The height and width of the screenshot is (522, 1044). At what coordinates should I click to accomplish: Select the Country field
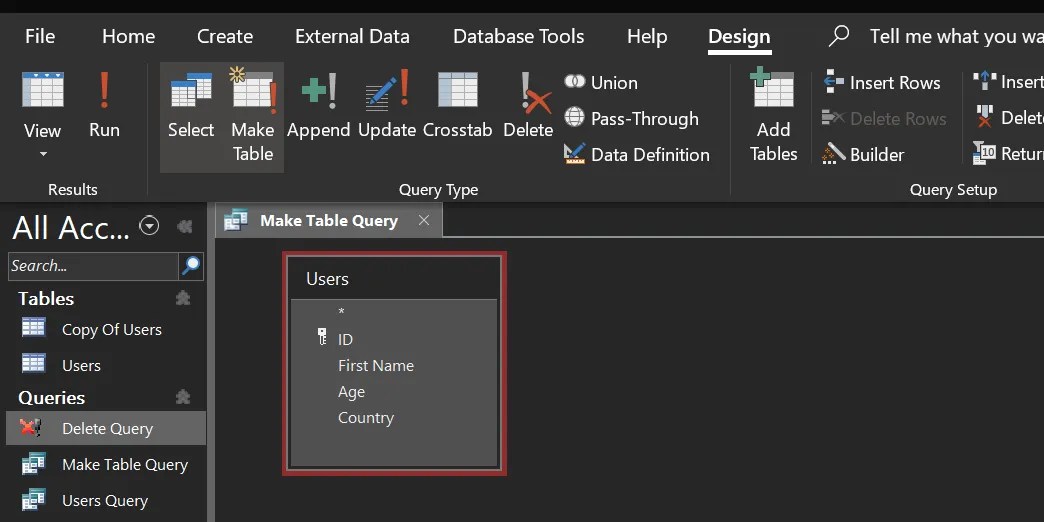point(366,417)
